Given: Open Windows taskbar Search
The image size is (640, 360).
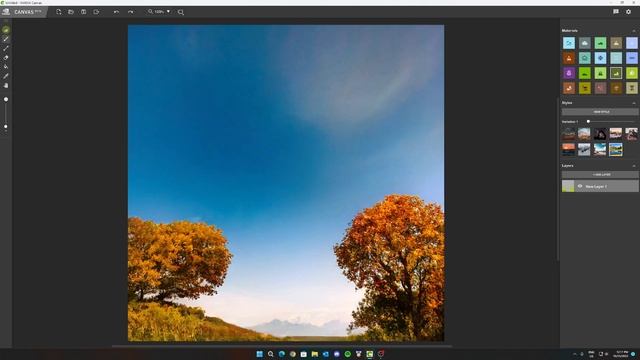Looking at the screenshot, I should (x=271, y=354).
